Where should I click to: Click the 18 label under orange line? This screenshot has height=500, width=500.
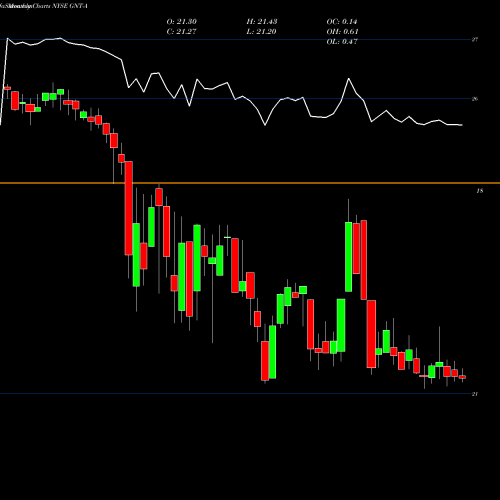coord(480,191)
